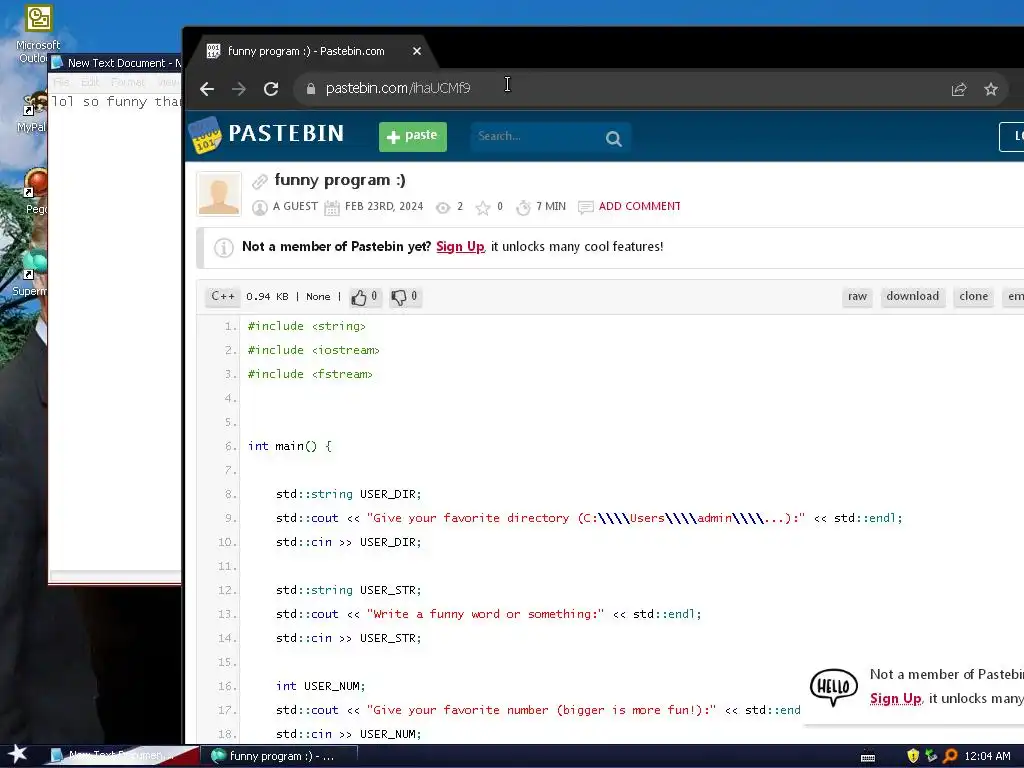The height and width of the screenshot is (768, 1024).
Task: Click the Pastebin logo icon
Action: click(205, 135)
